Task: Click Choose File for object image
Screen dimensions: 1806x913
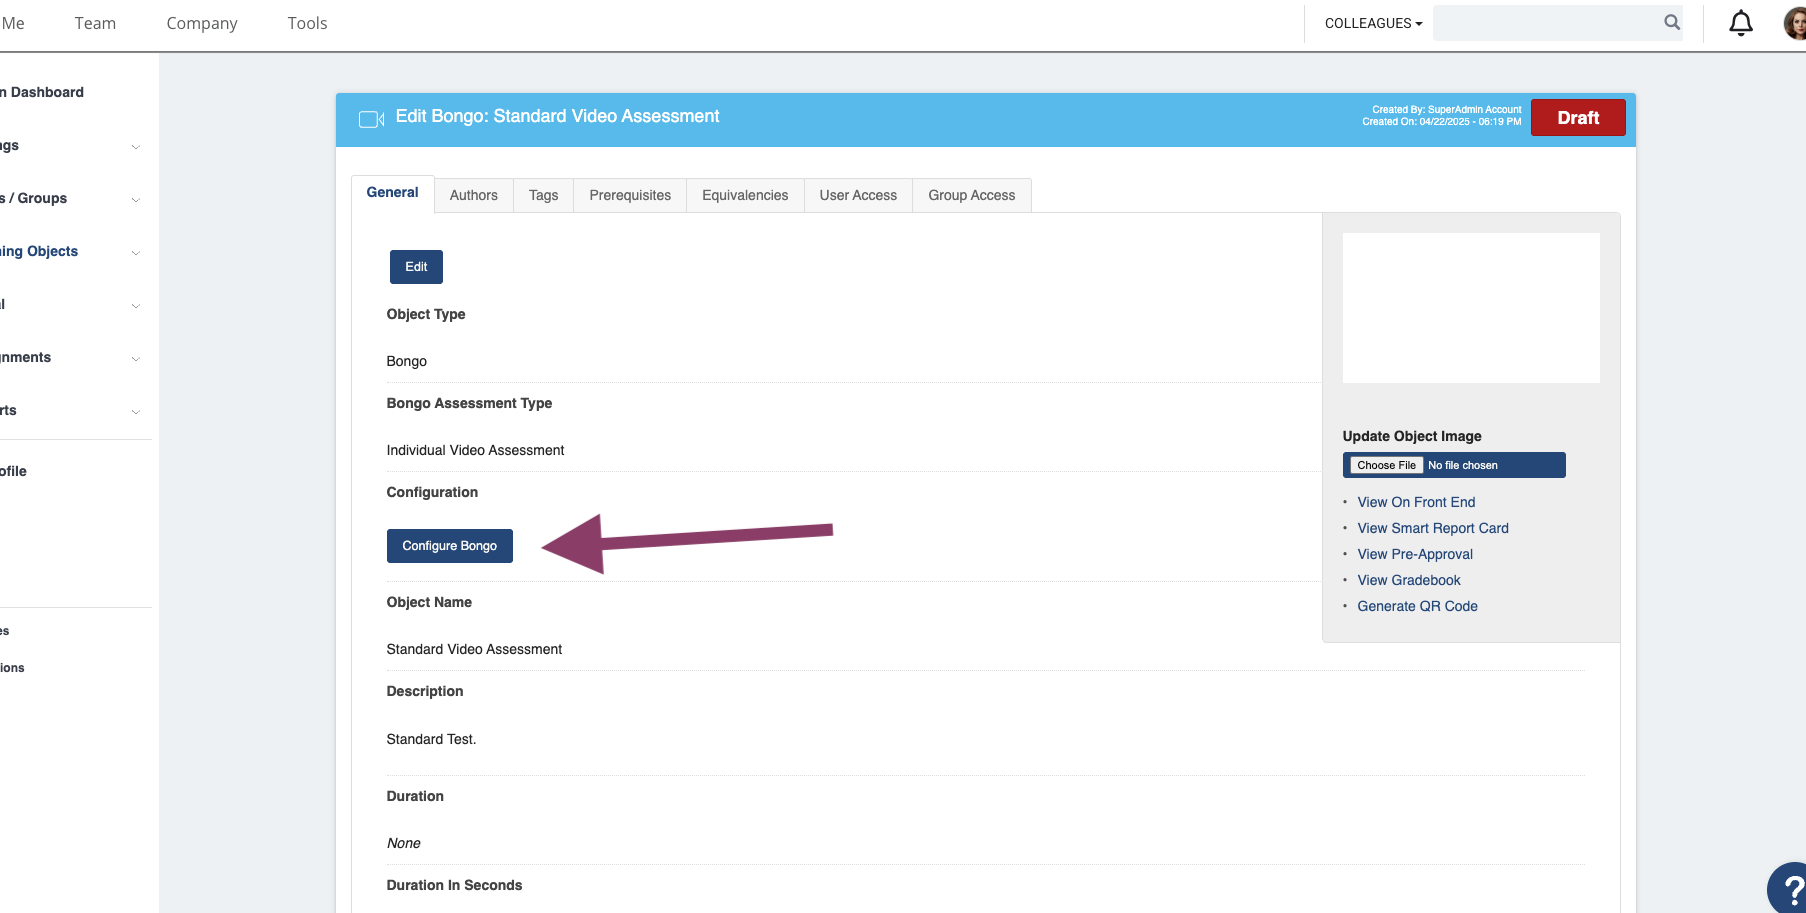Action: tap(1386, 465)
